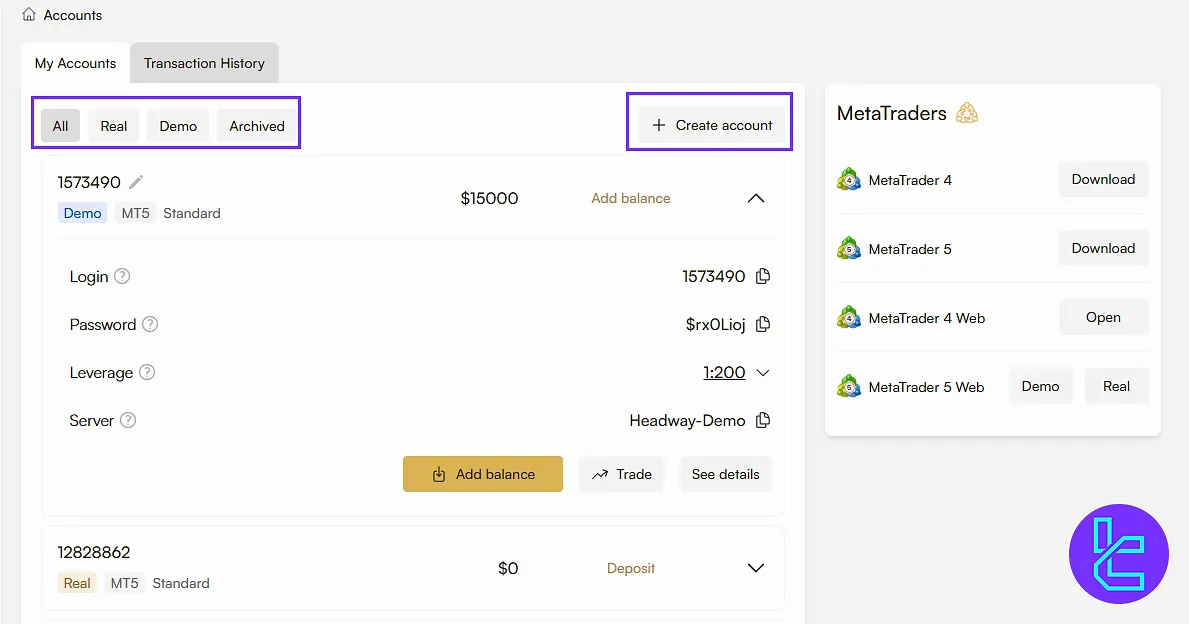This screenshot has height=624, width=1189.
Task: Download MetaTrader 5
Action: (x=1103, y=248)
